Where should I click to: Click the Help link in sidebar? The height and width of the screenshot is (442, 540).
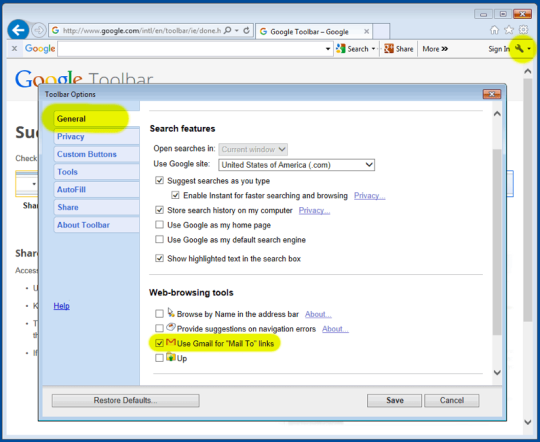(62, 306)
